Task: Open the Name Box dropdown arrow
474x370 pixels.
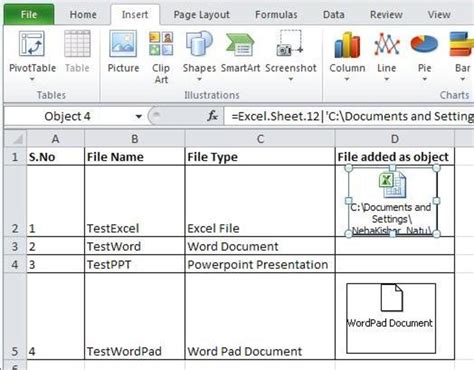Action: pyautogui.click(x=139, y=116)
